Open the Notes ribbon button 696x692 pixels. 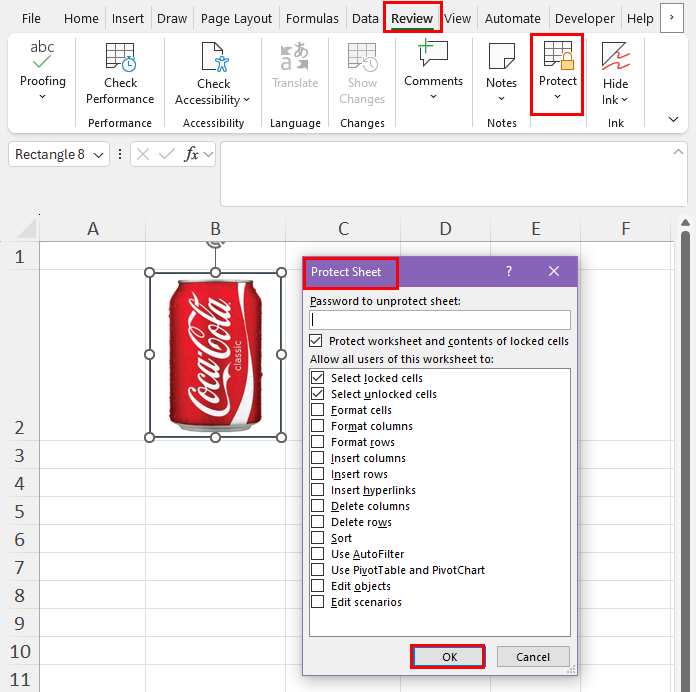click(501, 71)
